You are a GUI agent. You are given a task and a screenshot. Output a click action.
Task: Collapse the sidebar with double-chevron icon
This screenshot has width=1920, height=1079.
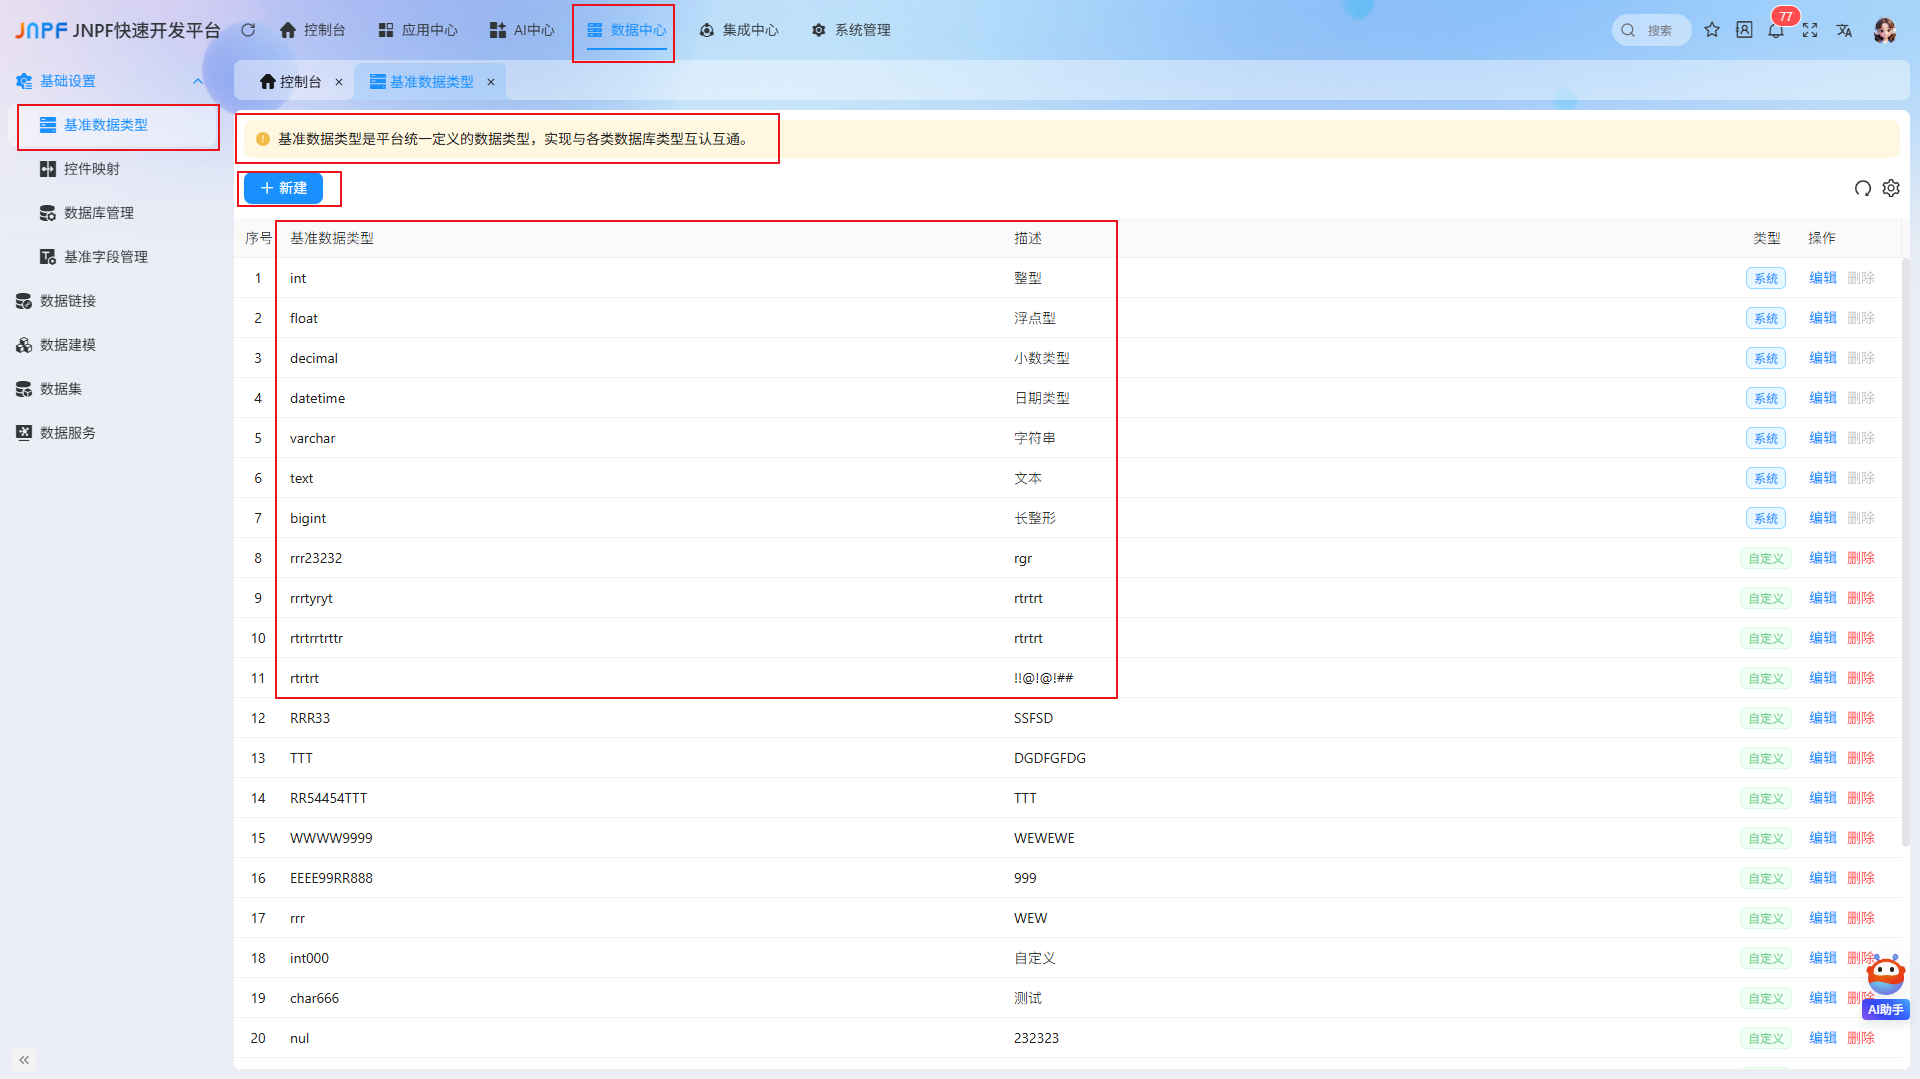click(x=24, y=1059)
